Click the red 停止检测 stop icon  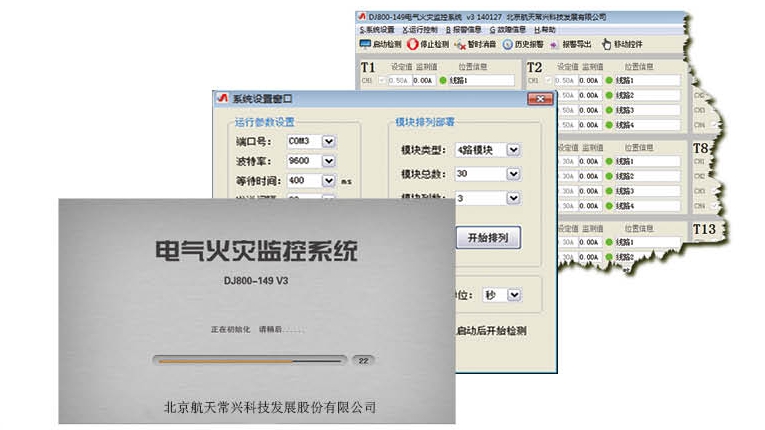click(x=413, y=44)
